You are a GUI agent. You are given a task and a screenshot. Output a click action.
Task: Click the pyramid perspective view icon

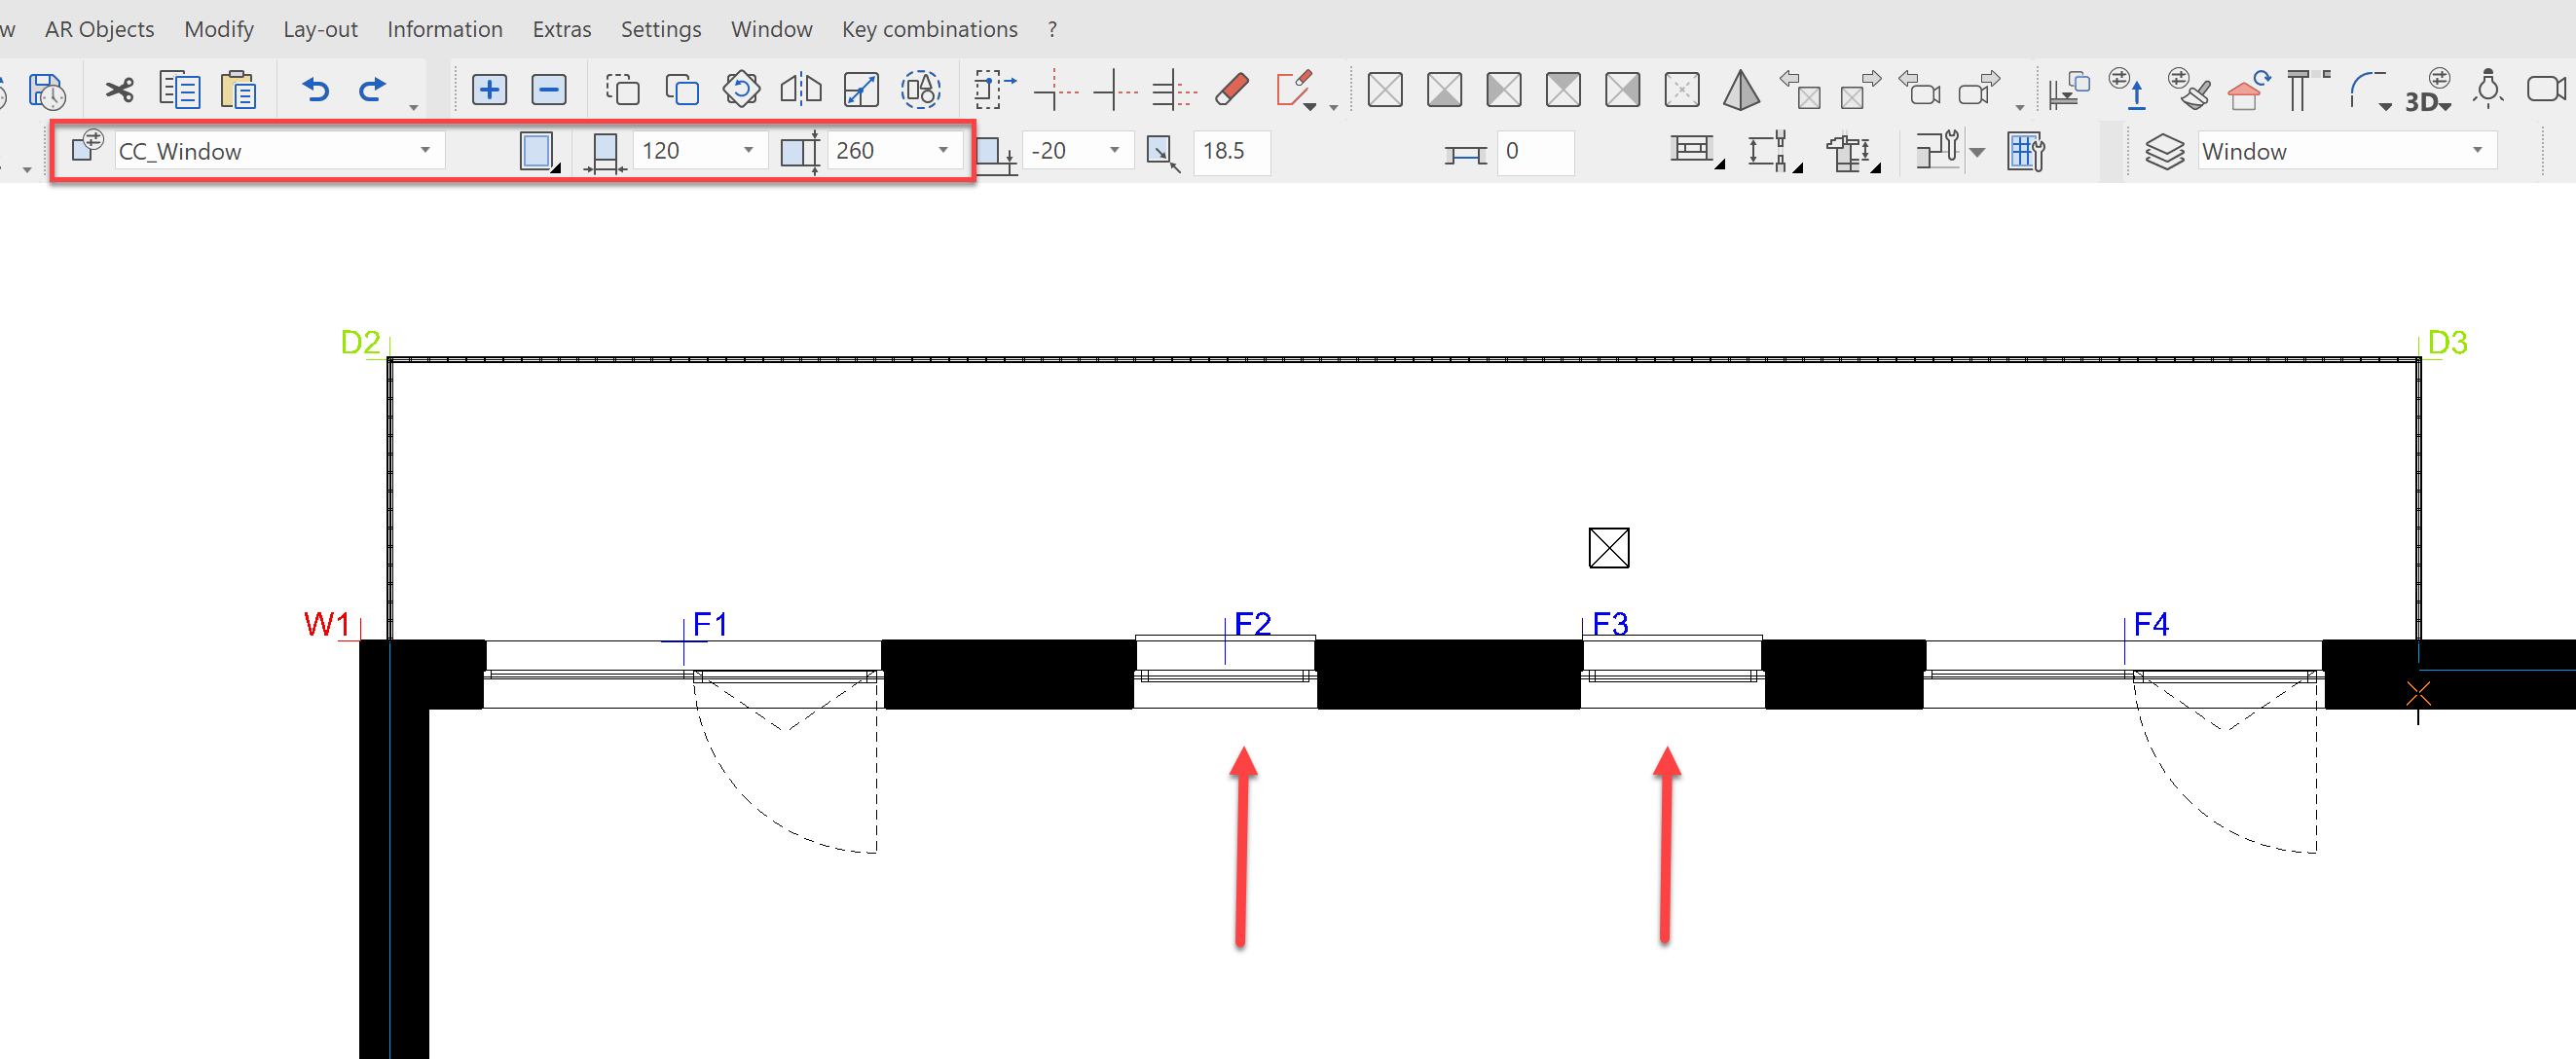click(1741, 90)
